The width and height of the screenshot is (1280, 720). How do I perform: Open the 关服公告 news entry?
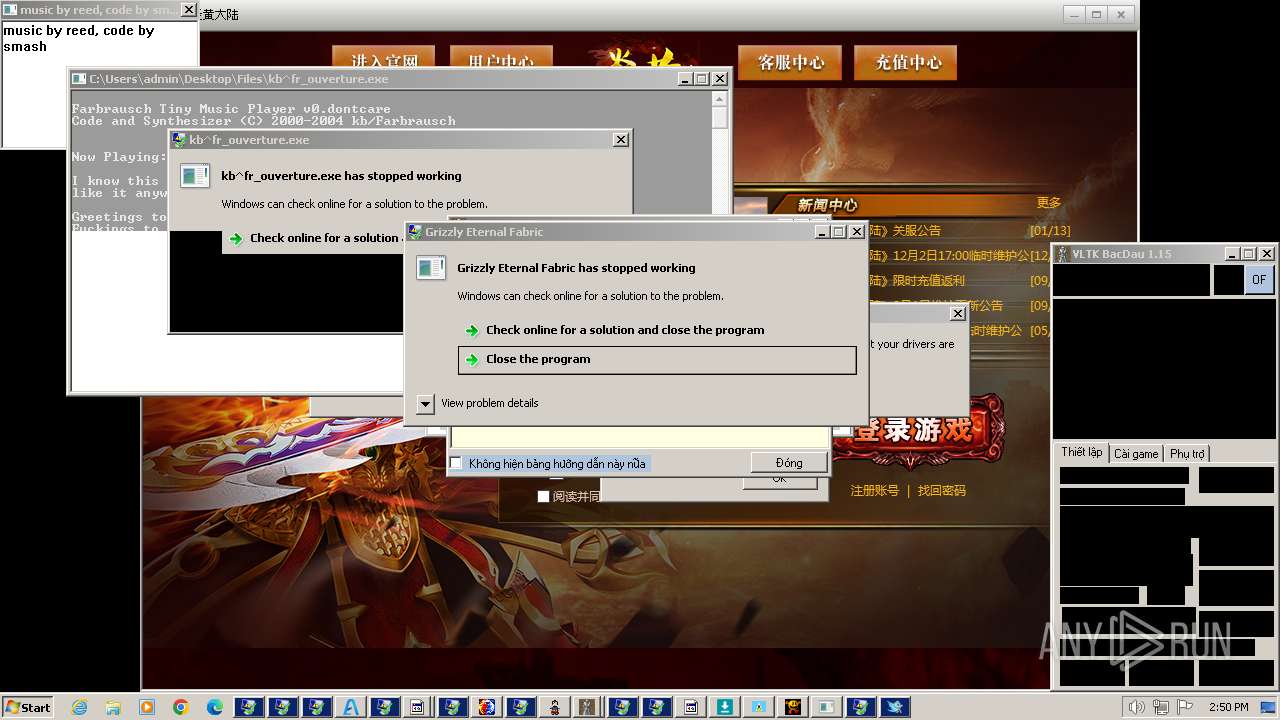click(915, 231)
